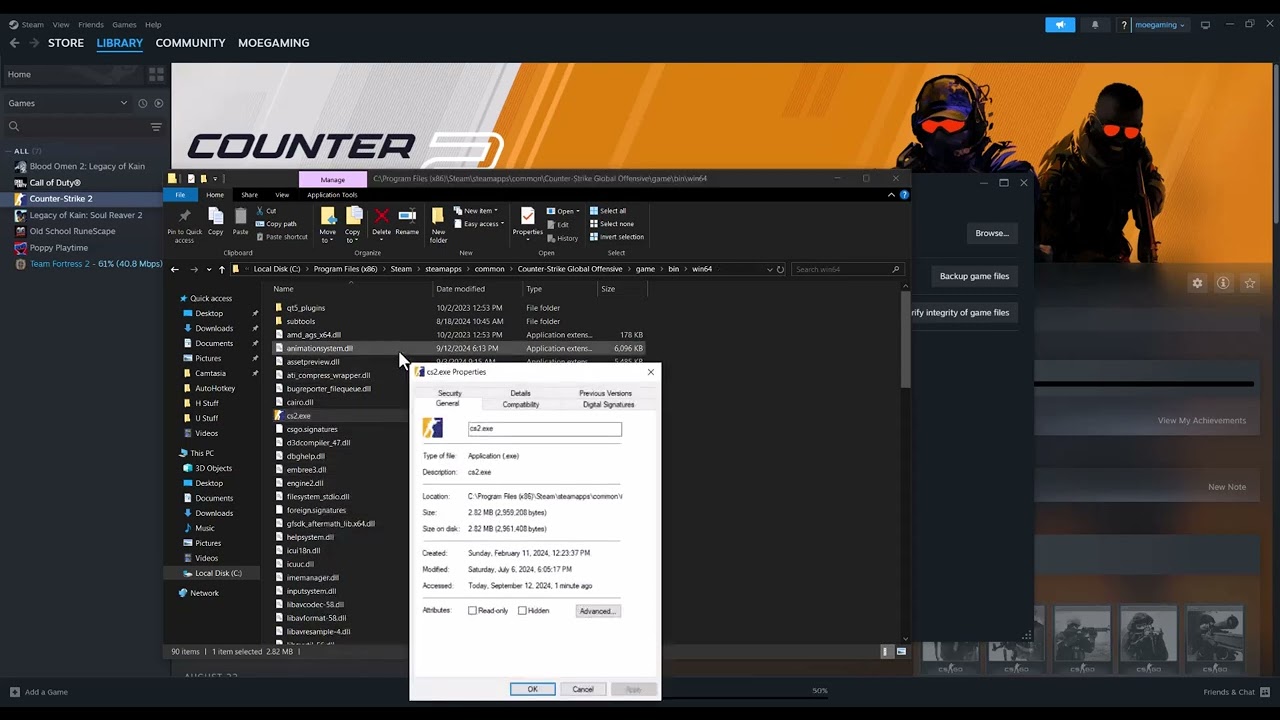Screen dimensions: 1280x720
Task: Go to Steam COMMUNITY section
Action: (x=190, y=43)
